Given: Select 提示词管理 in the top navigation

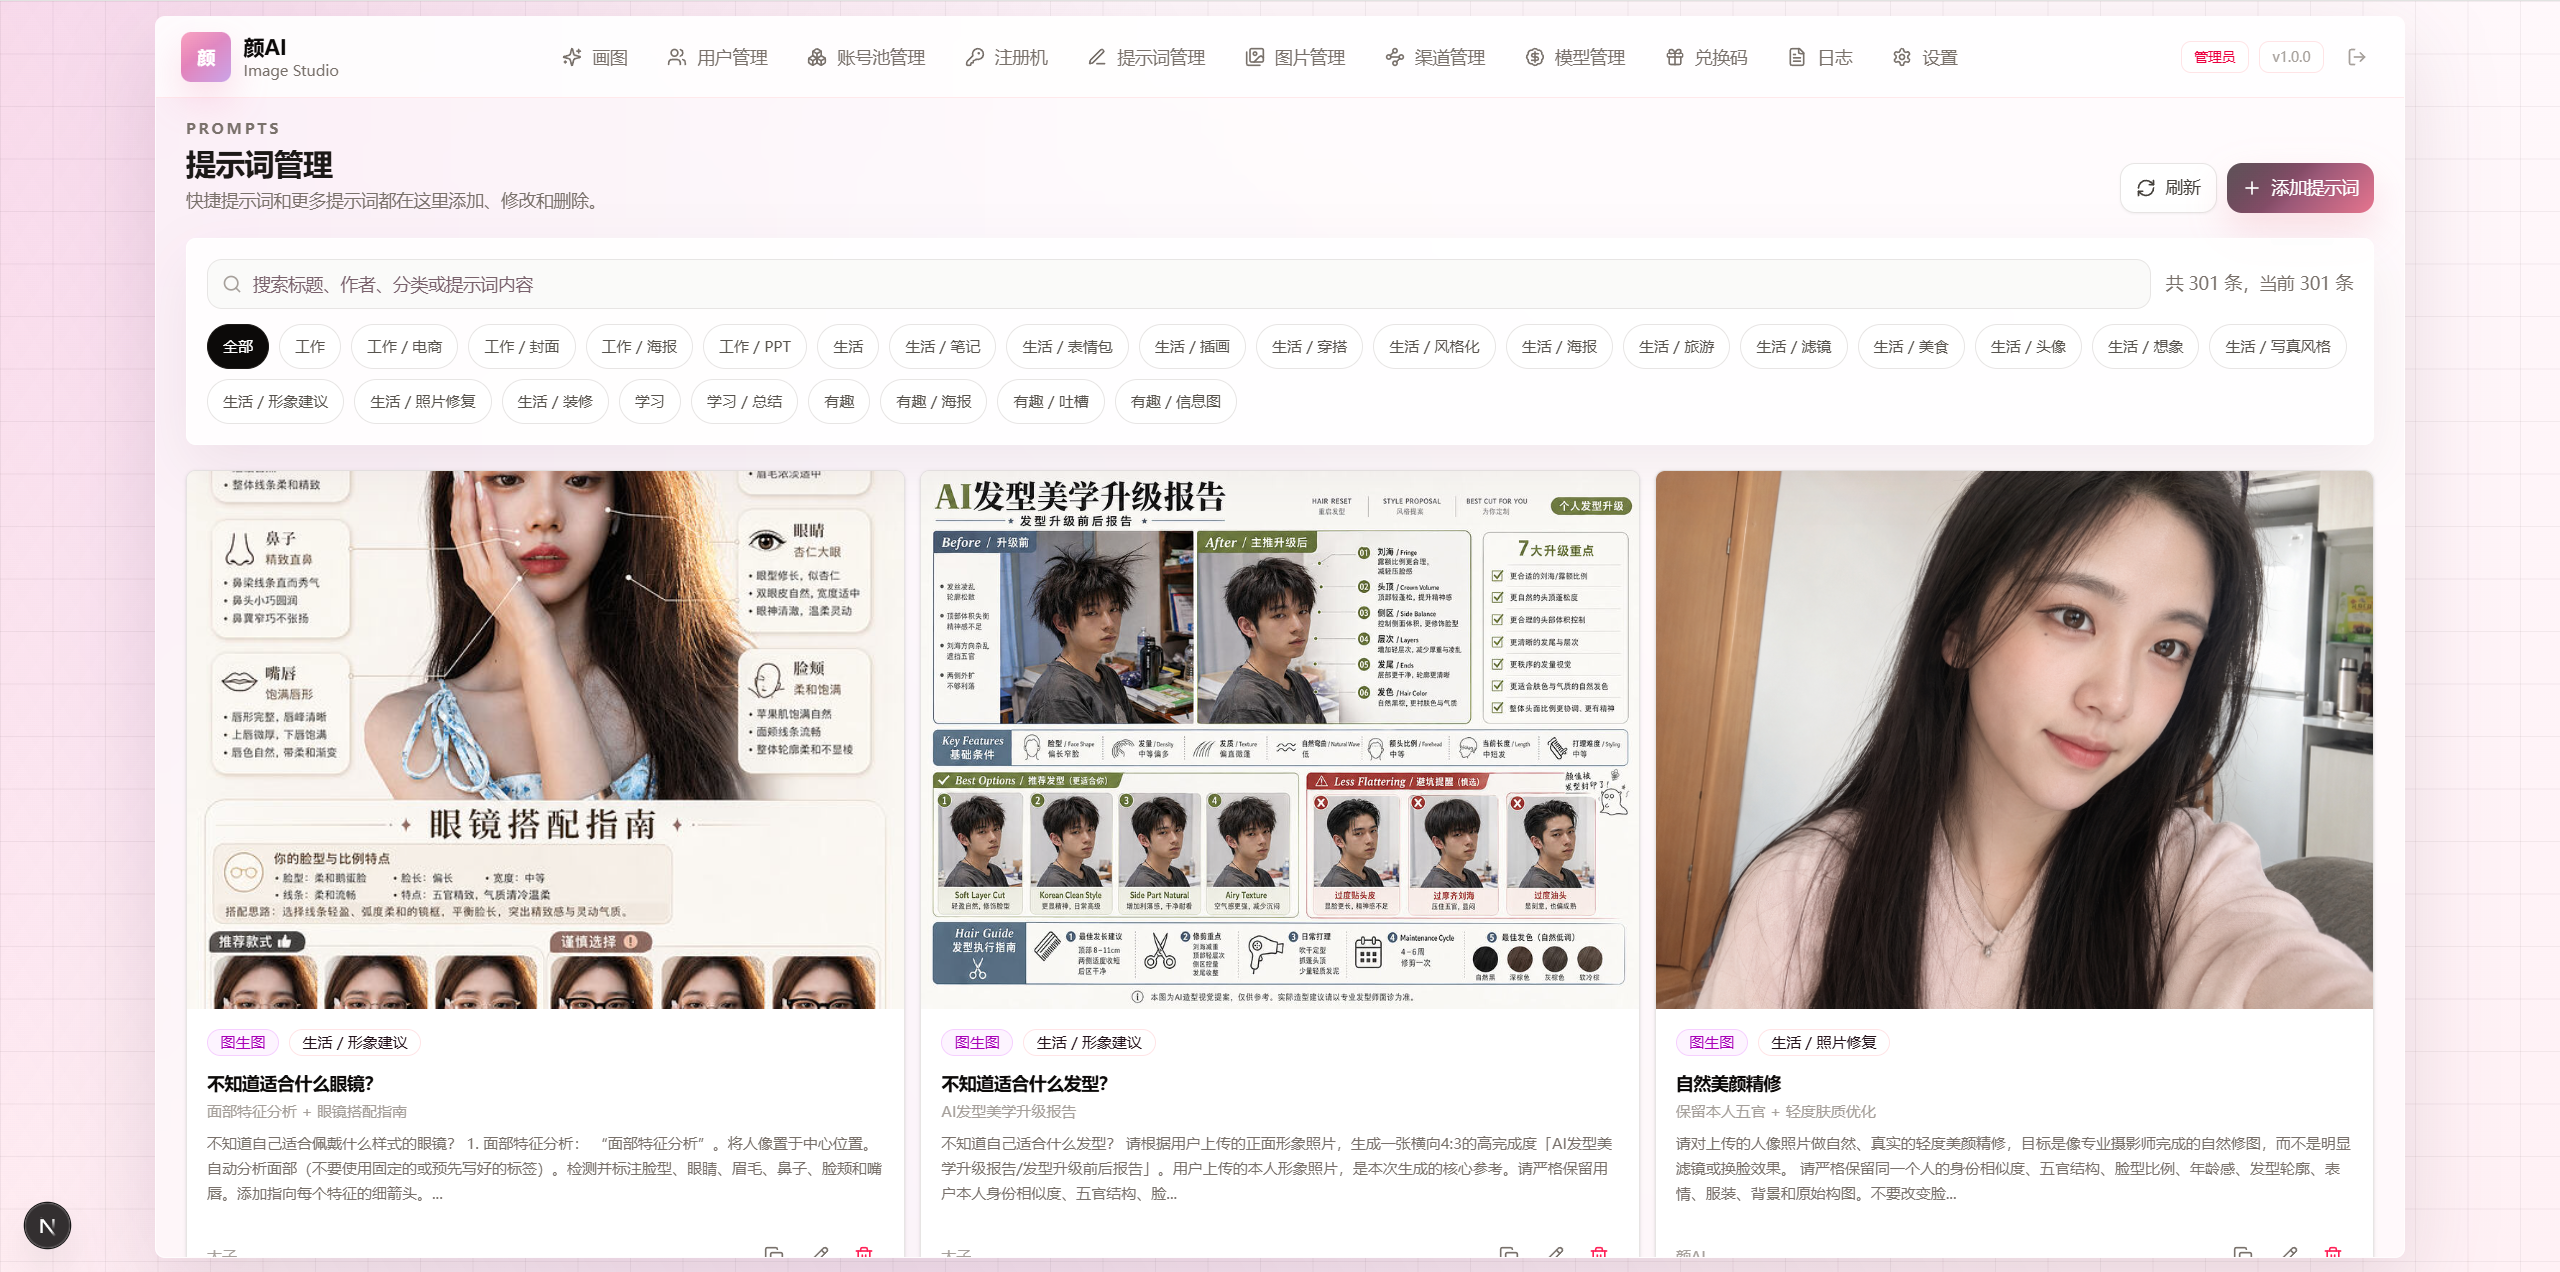Looking at the screenshot, I should pos(1146,57).
